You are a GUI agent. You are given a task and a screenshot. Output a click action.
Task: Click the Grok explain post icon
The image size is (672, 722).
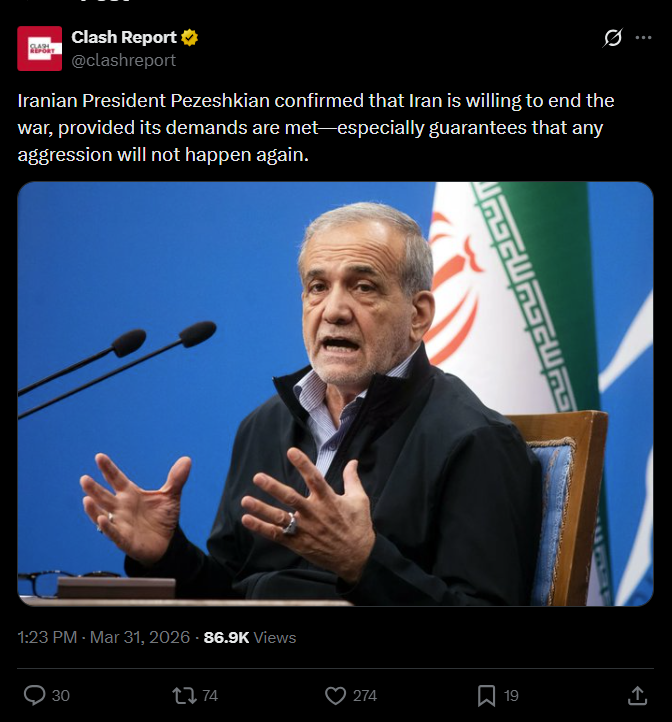click(x=613, y=38)
